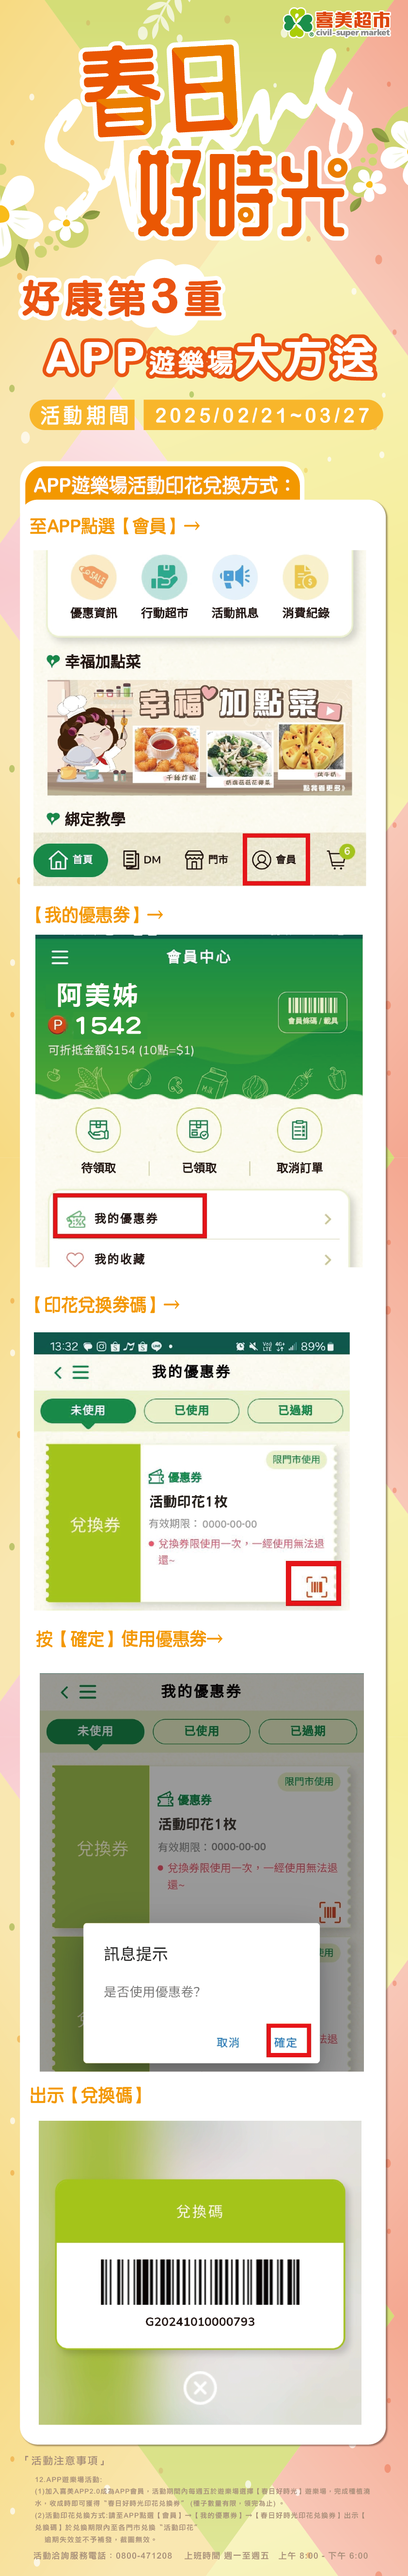Viewport: 408px width, 2576px height.
Task: Confirm with the 確定 button
Action: pyautogui.click(x=286, y=2042)
